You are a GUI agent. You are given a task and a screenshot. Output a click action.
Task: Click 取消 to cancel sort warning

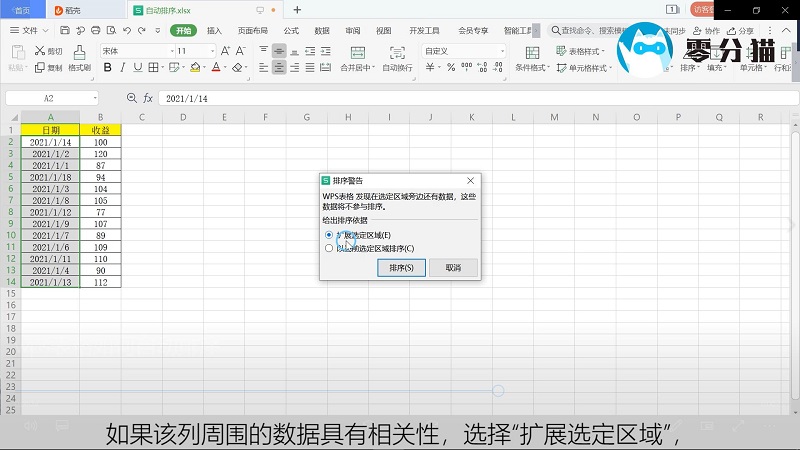click(x=453, y=268)
